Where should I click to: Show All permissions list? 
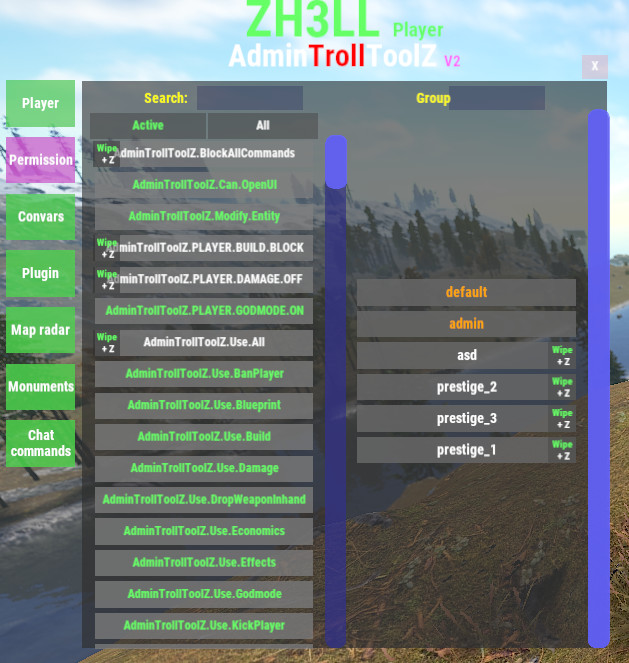263,126
